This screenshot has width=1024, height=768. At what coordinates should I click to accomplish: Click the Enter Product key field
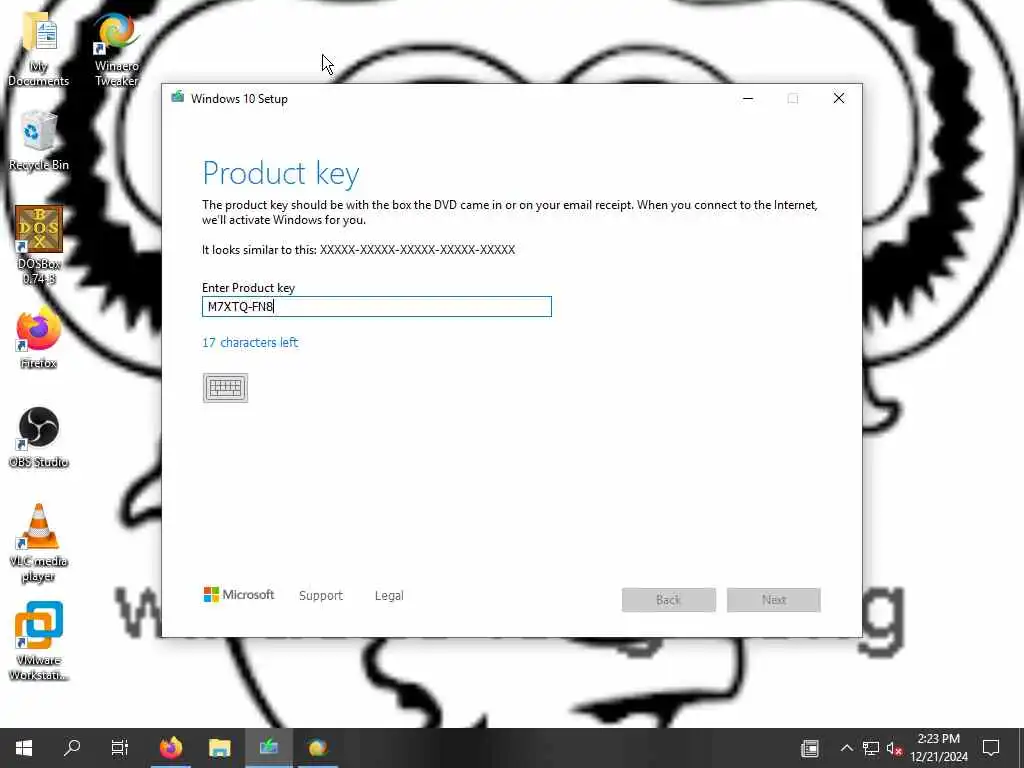tap(377, 306)
